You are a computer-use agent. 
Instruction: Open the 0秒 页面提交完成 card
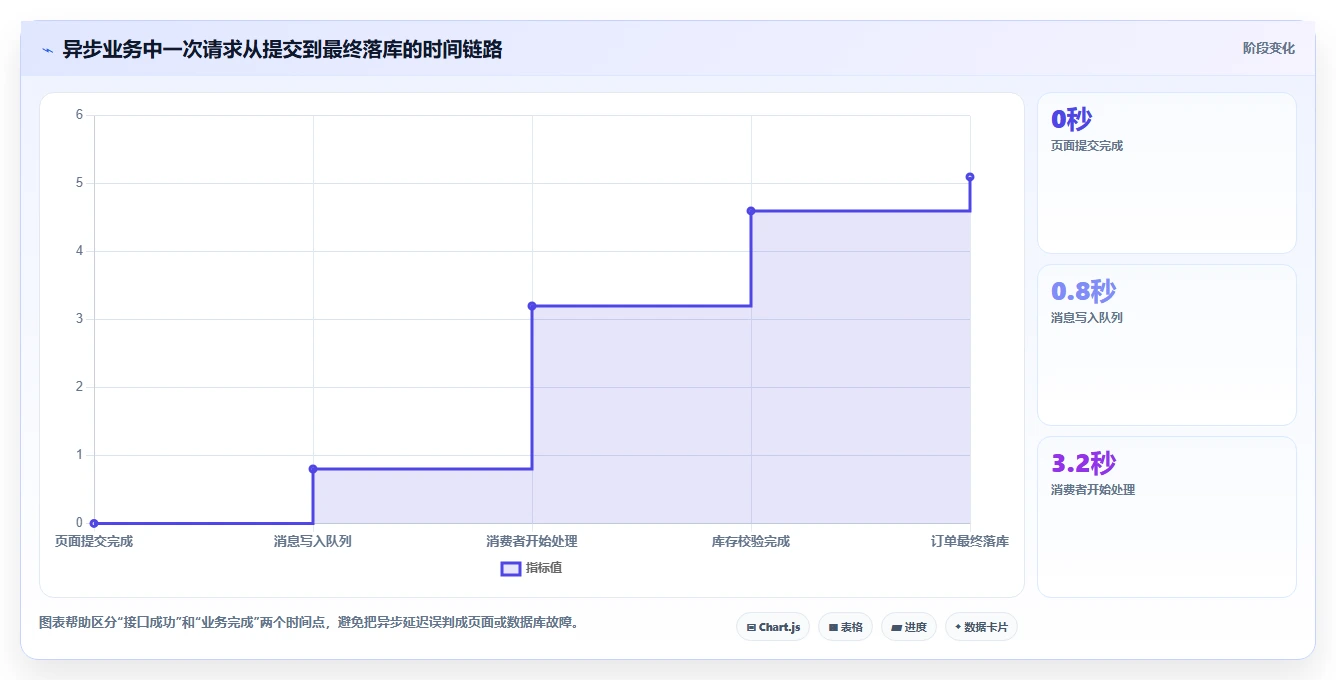[1166, 173]
